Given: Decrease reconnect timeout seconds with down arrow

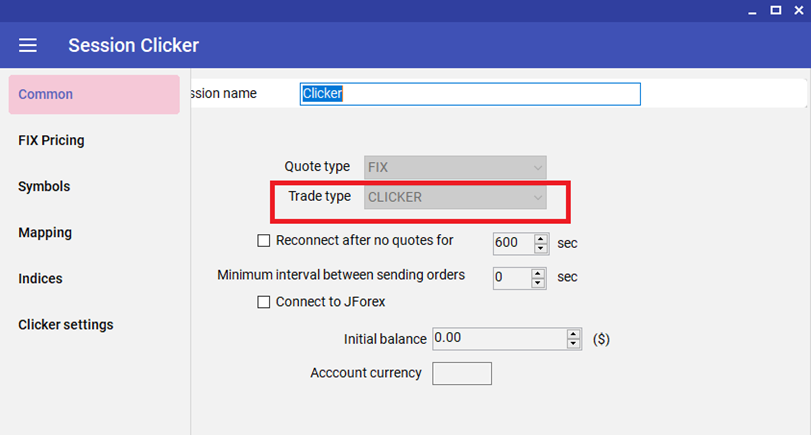Looking at the screenshot, I should tap(542, 247).
